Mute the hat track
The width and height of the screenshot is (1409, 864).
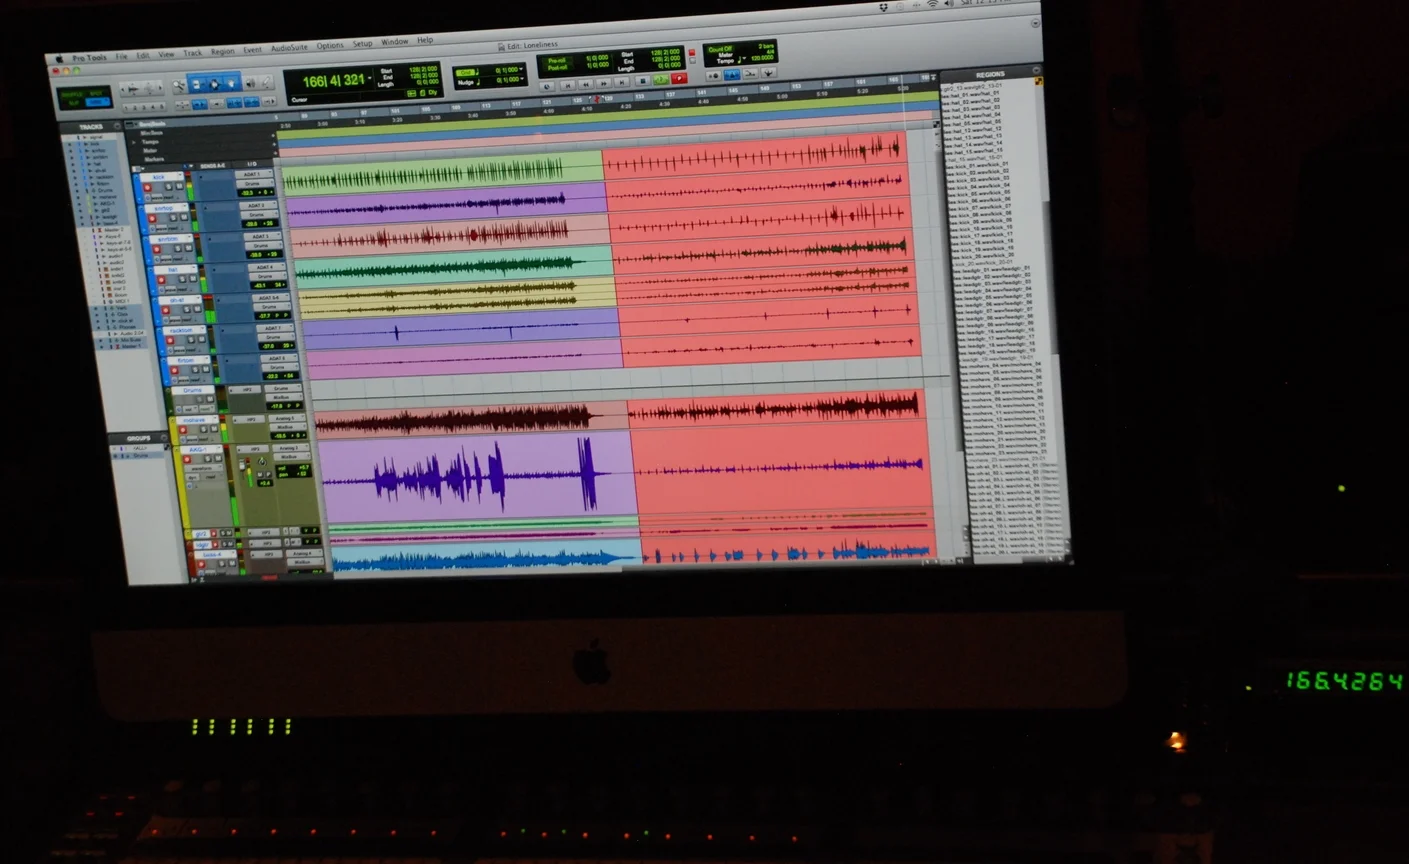coord(193,279)
